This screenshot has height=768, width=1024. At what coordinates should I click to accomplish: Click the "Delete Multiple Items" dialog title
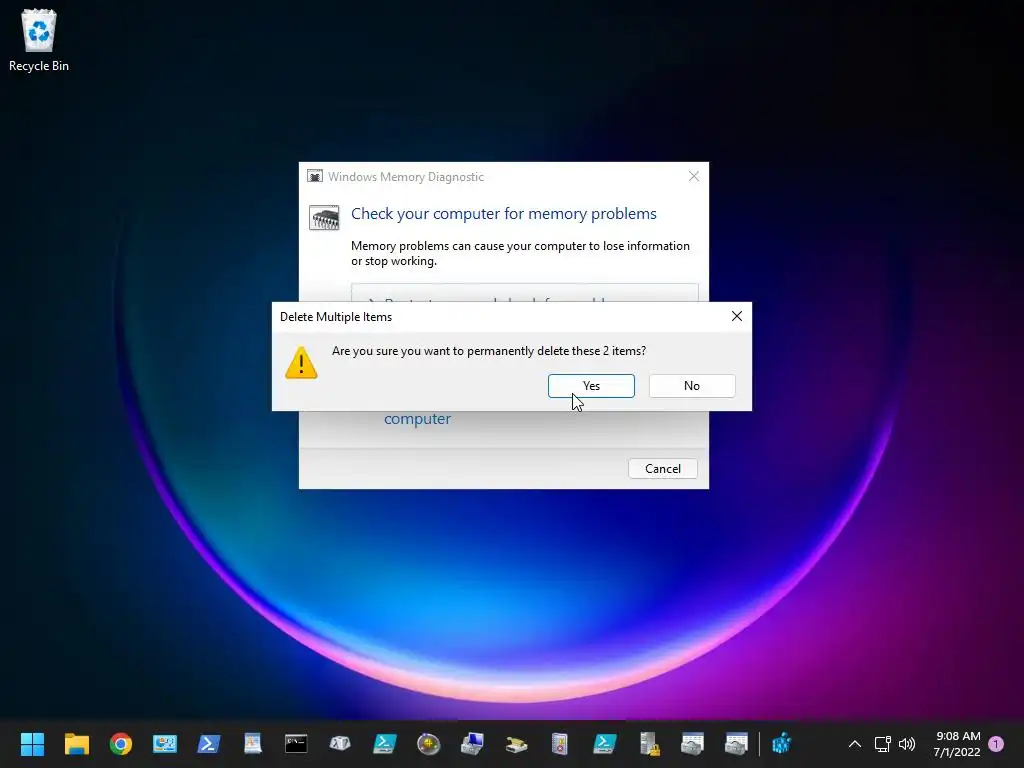click(336, 317)
